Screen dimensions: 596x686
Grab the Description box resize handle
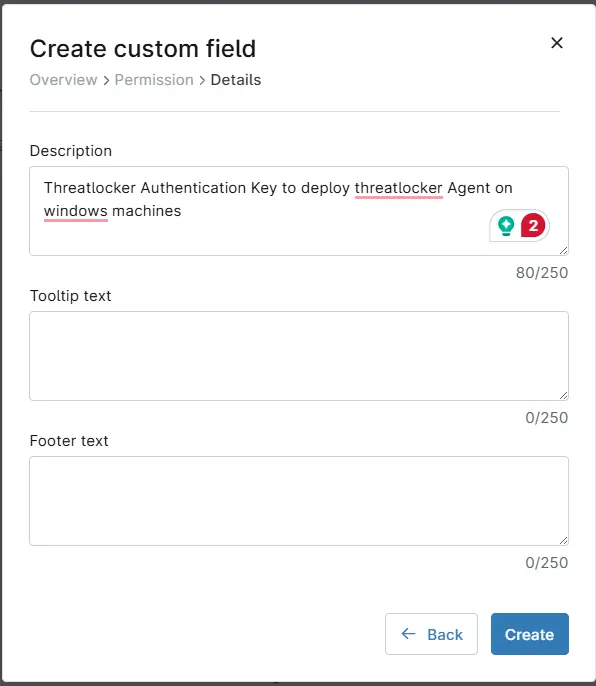(x=564, y=250)
